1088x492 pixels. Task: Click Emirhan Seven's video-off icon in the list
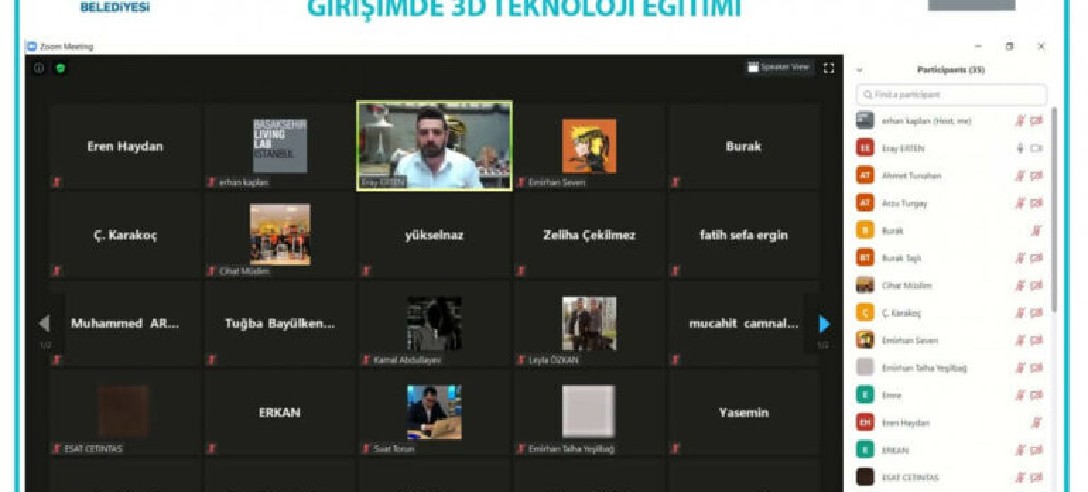(1037, 340)
